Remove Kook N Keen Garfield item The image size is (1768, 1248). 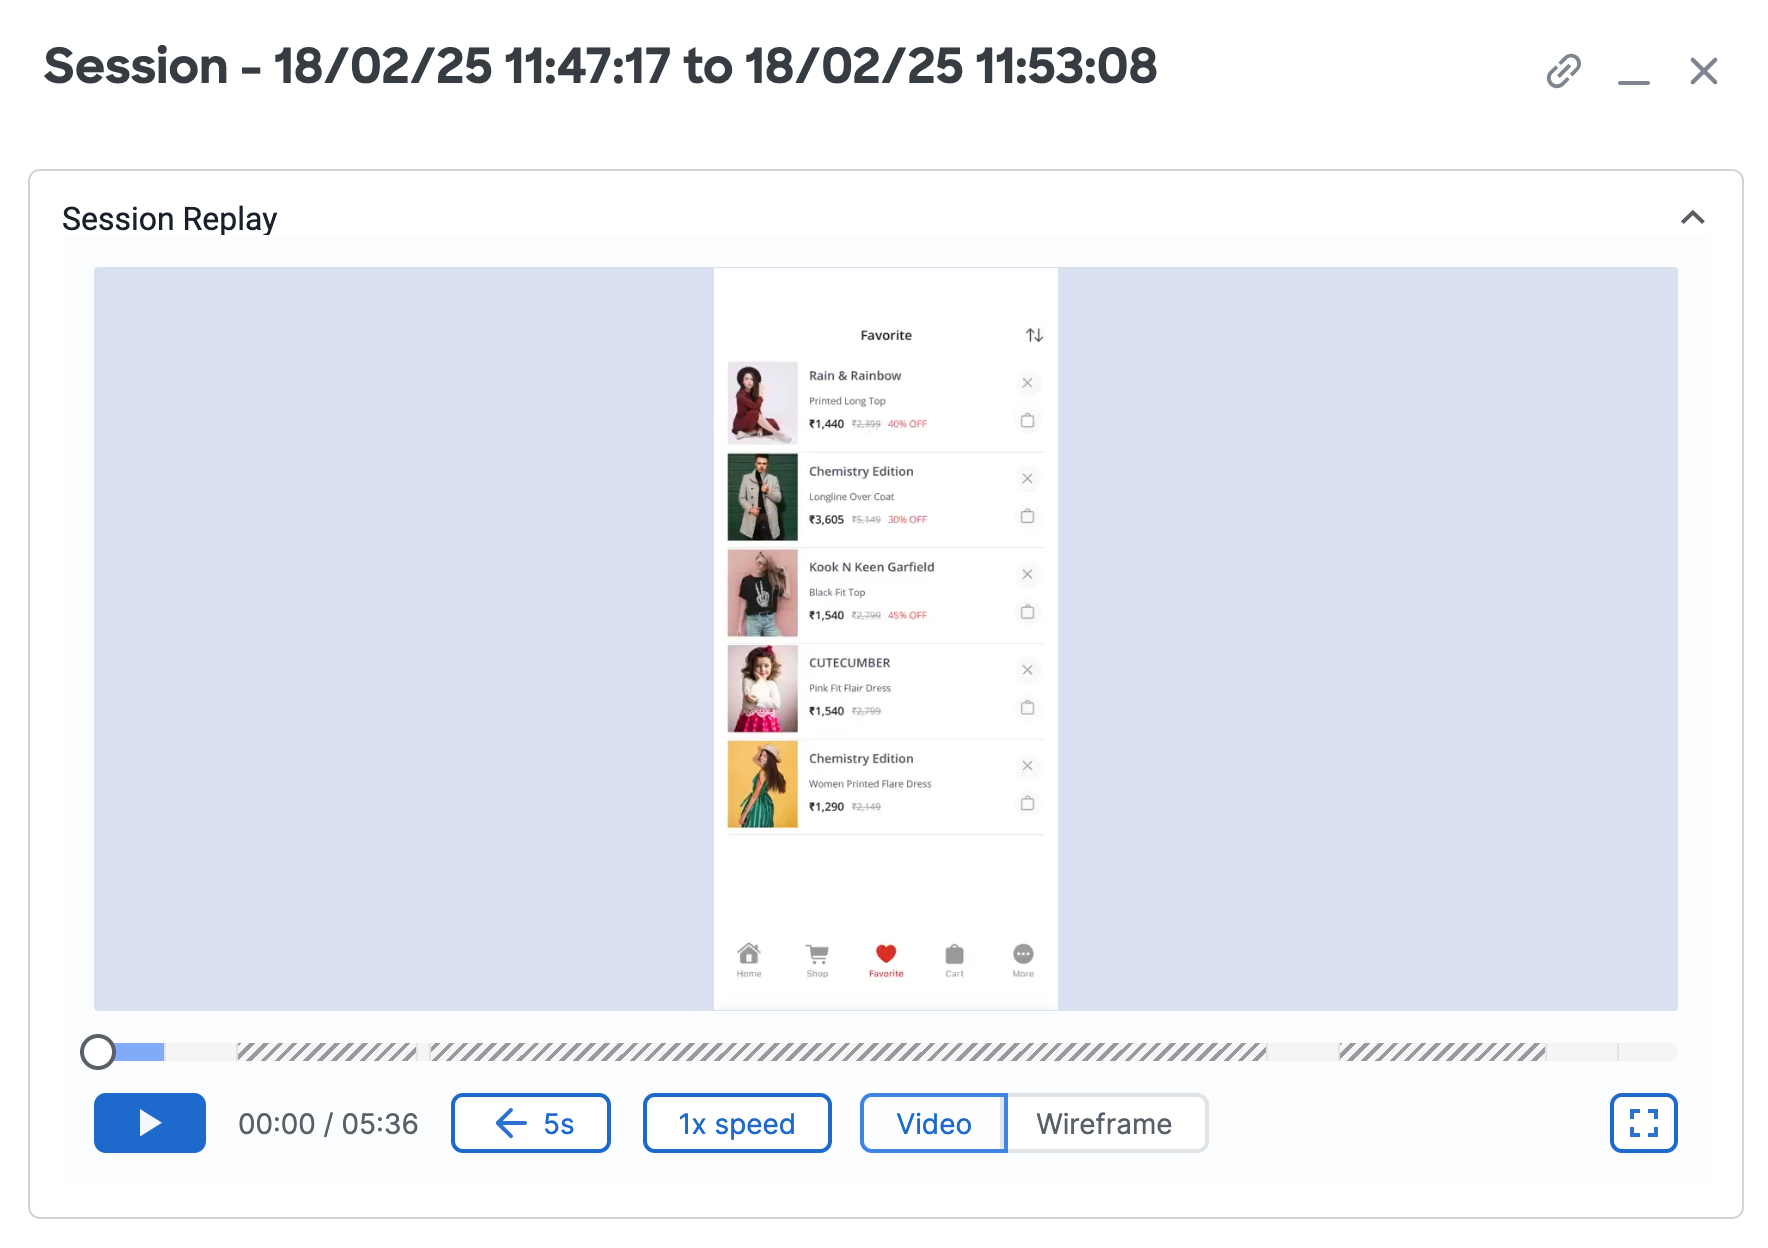(1027, 574)
